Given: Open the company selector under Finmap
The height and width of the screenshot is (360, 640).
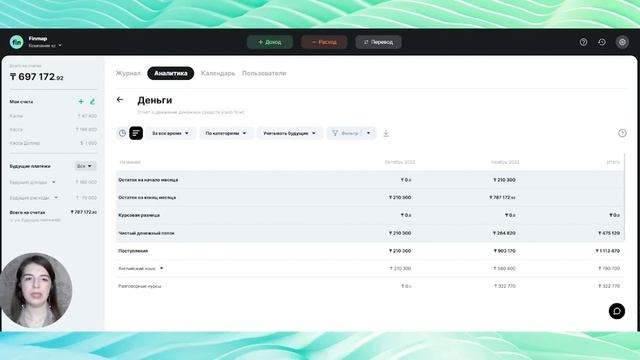Looking at the screenshot, I should [x=45, y=46].
